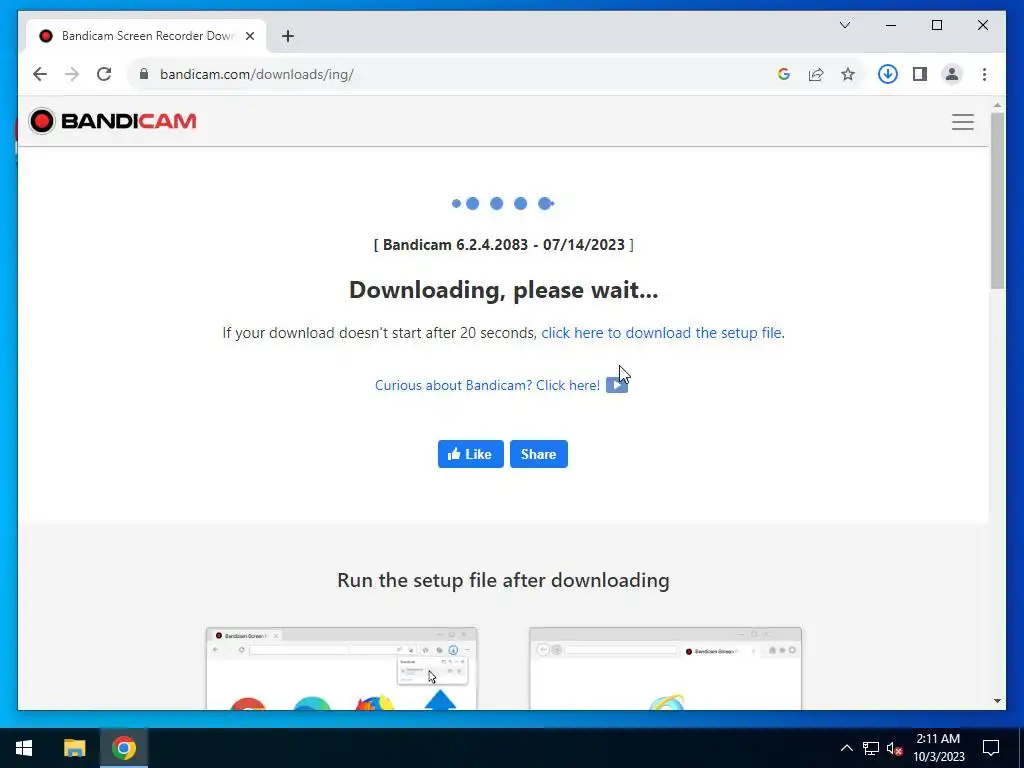Minimize the Chrome window
Viewport: 1024px width, 768px height.
[x=891, y=25]
